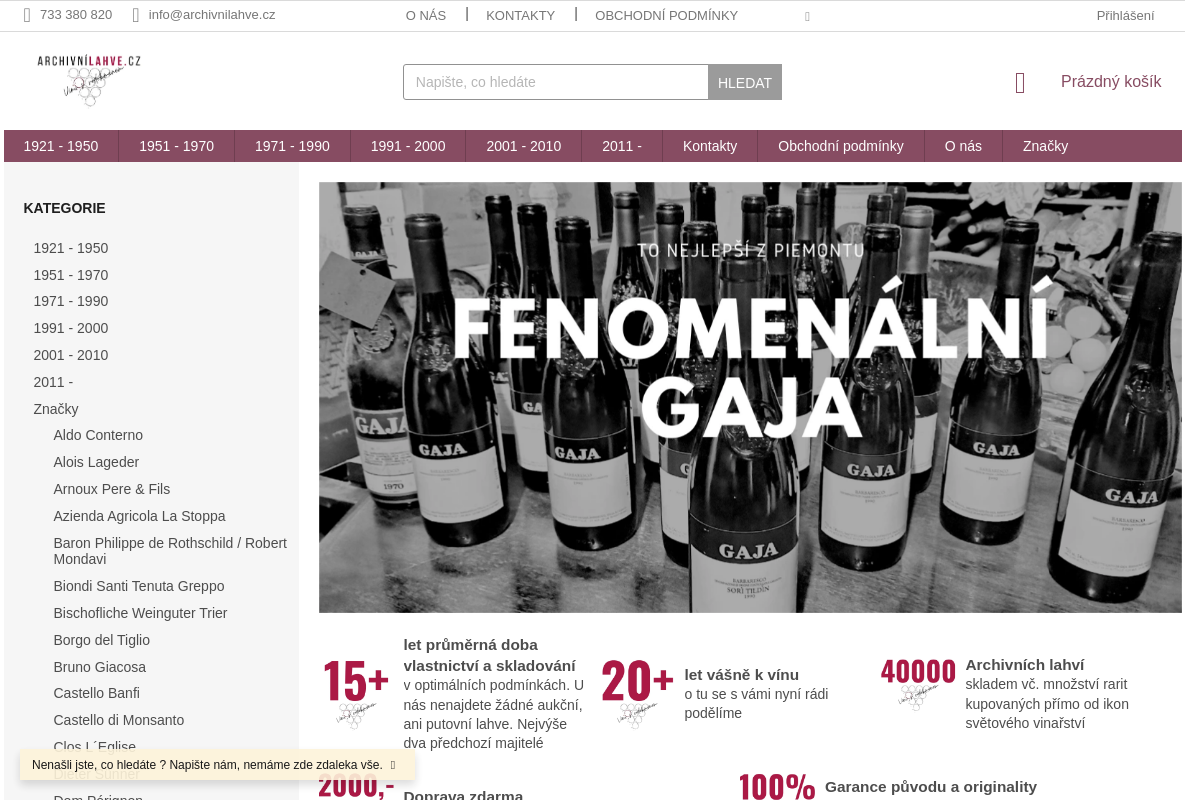Open the Přihlášení login link
1200x800 pixels.
click(1125, 15)
